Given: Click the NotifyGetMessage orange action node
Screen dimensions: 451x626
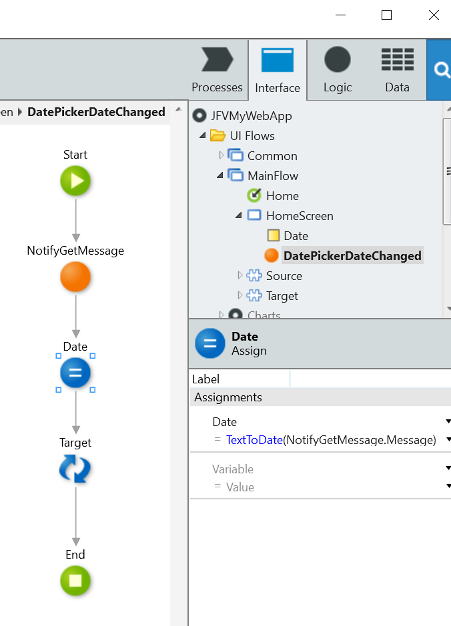Looking at the screenshot, I should [x=75, y=277].
